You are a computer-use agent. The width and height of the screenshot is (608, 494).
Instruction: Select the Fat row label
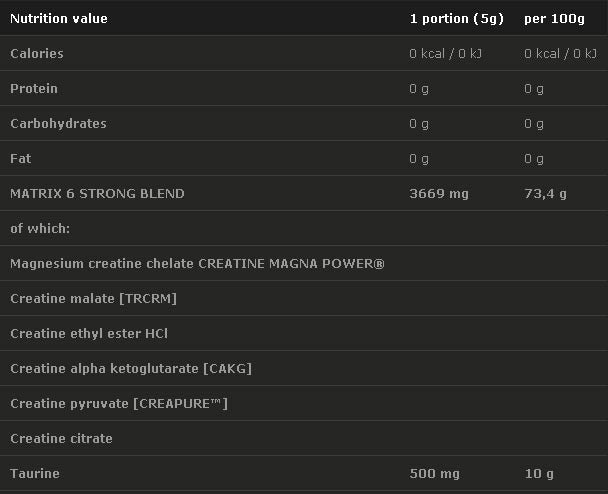(21, 158)
